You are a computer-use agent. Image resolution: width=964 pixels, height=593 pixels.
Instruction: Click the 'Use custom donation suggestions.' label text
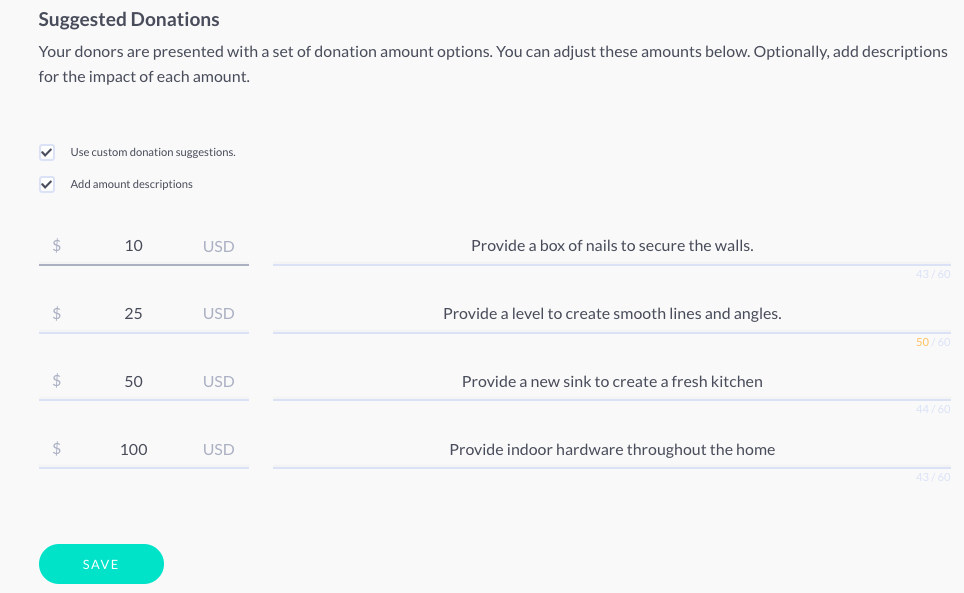click(153, 152)
